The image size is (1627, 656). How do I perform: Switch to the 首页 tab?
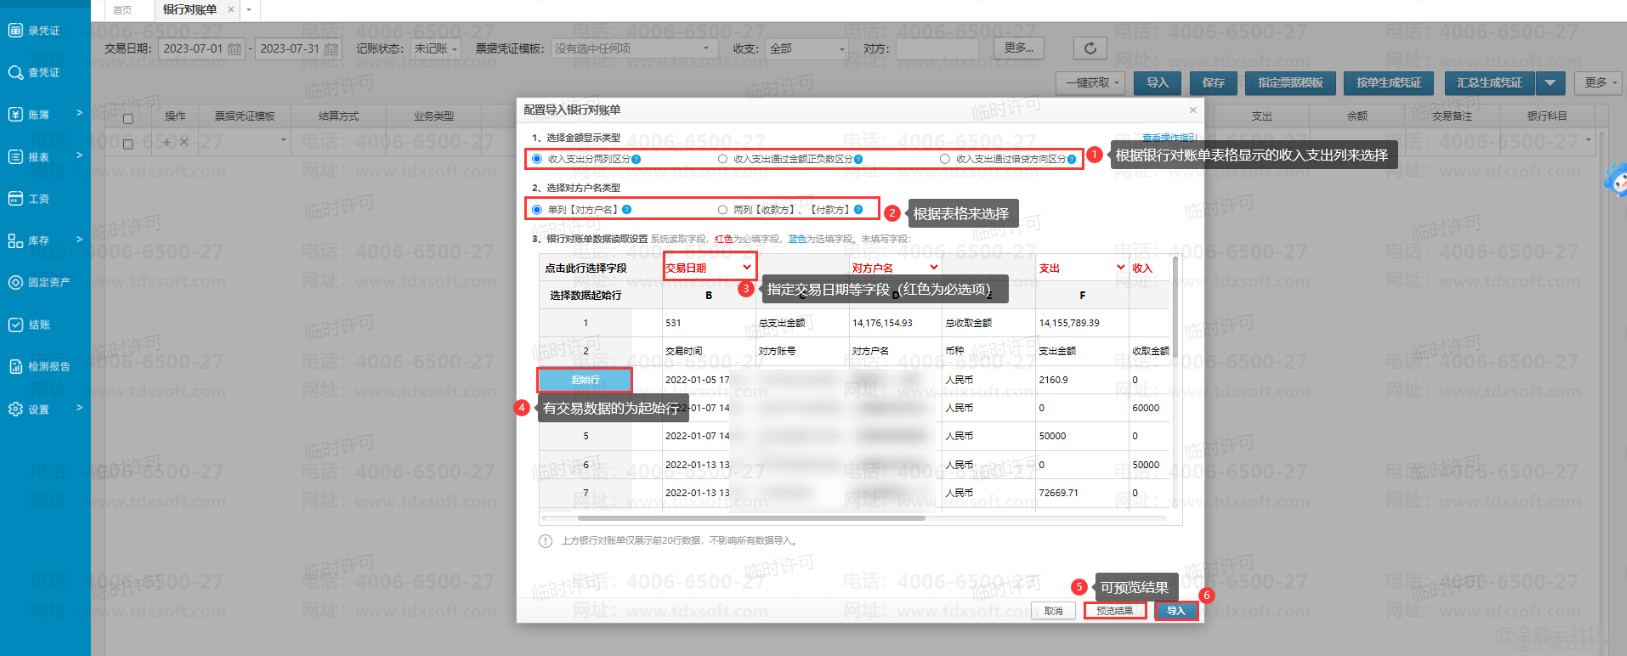(x=123, y=10)
